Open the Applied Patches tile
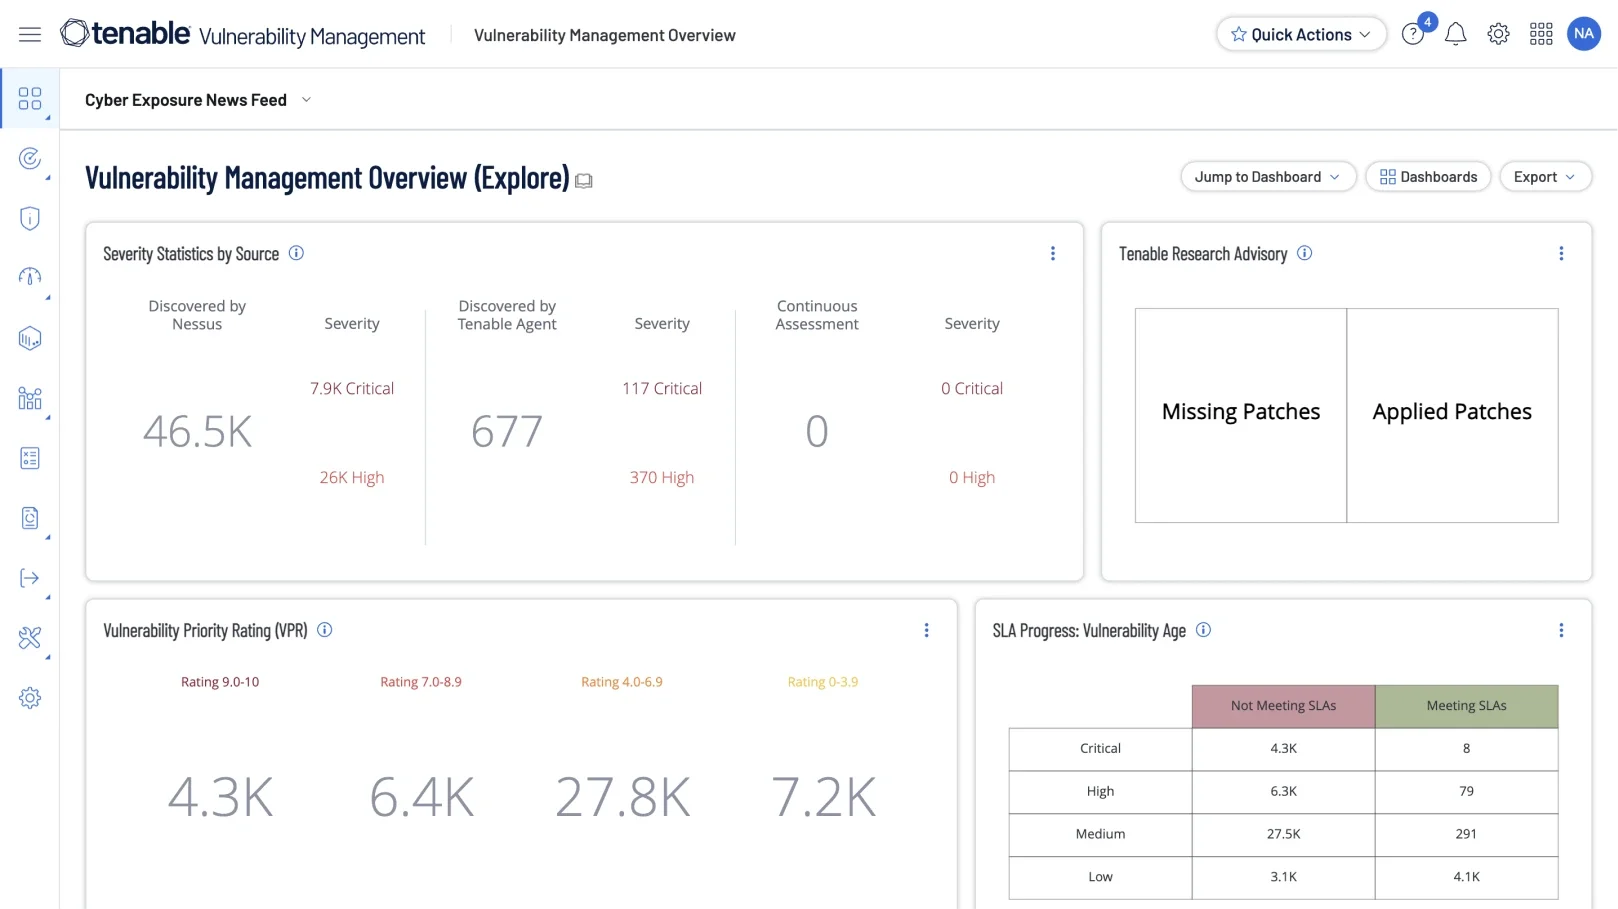Image resolution: width=1618 pixels, height=909 pixels. tap(1452, 415)
